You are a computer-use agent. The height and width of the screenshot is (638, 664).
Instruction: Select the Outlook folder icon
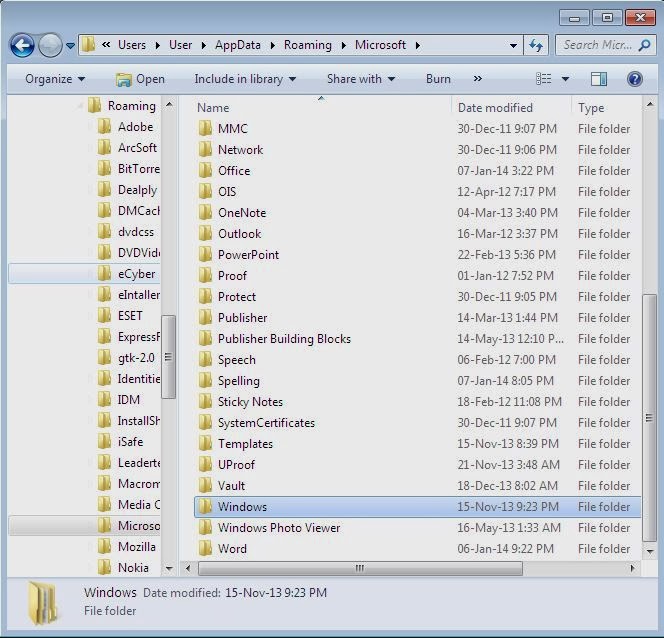205,233
